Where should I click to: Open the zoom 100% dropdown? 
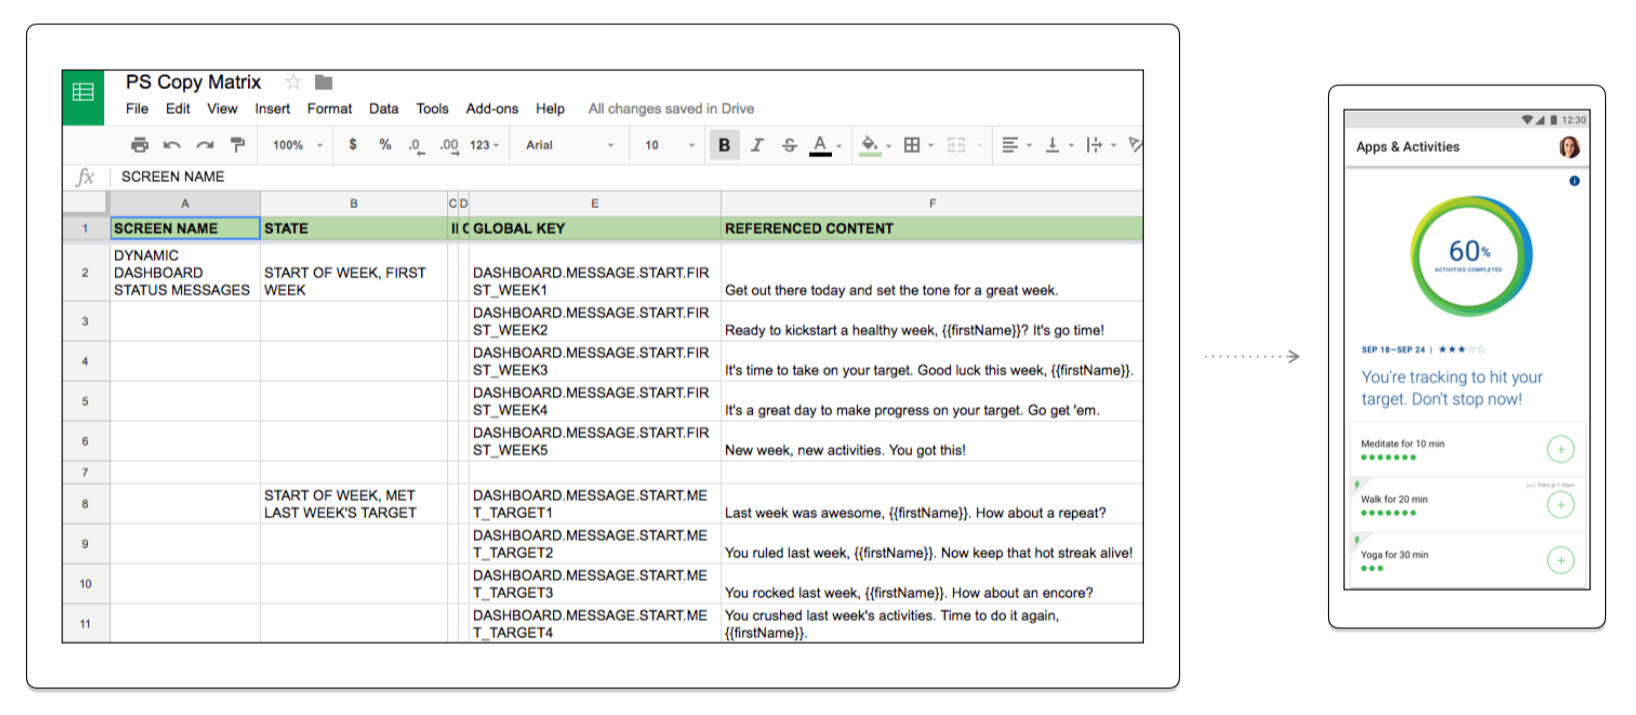(298, 145)
